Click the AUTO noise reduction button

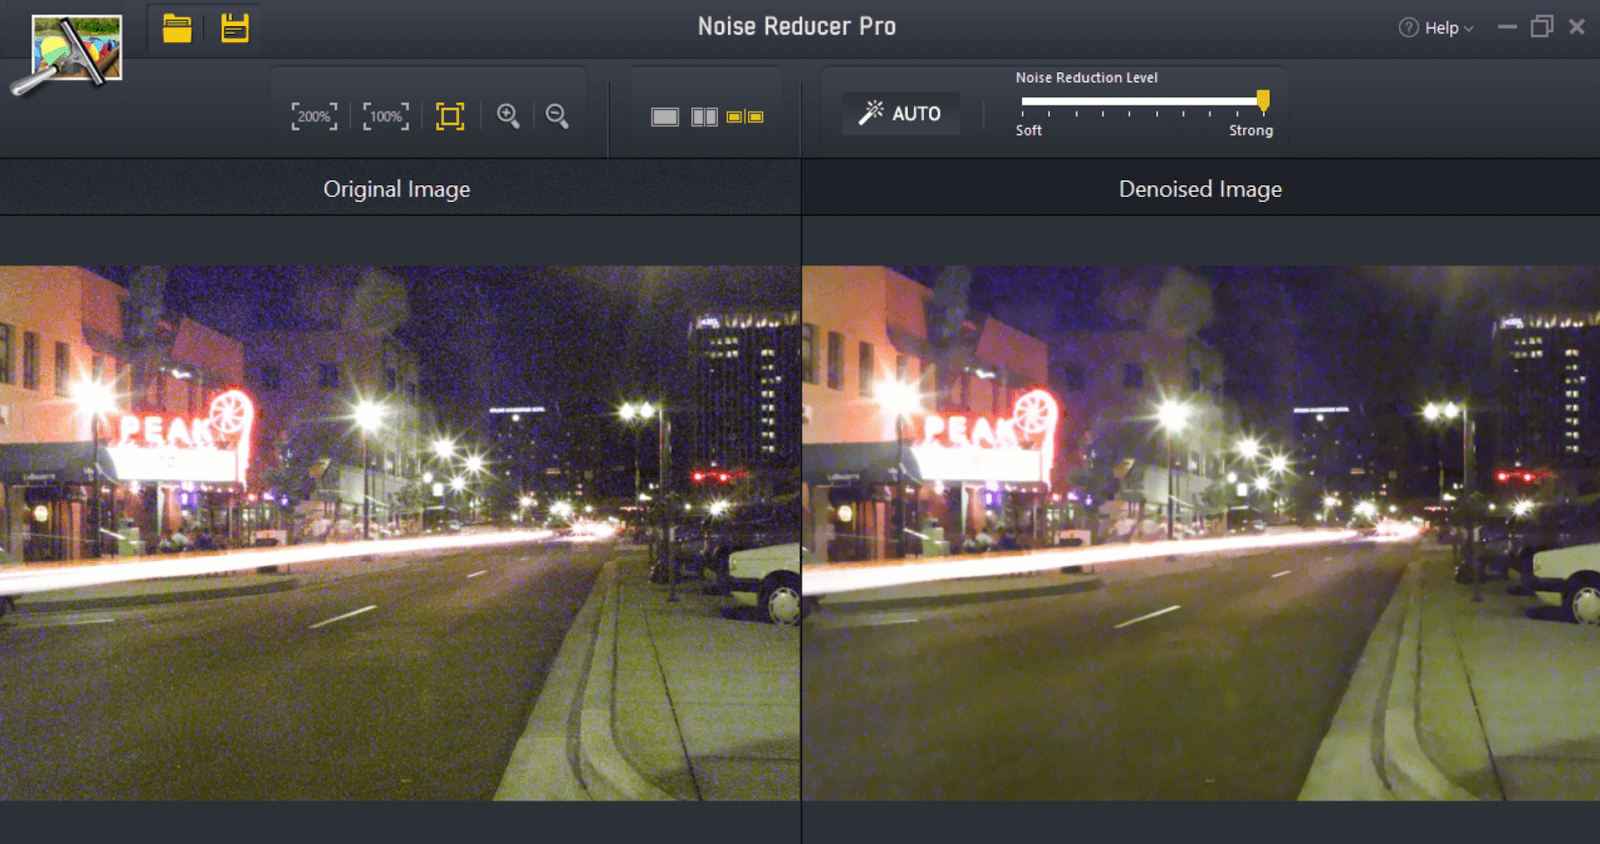tap(900, 113)
